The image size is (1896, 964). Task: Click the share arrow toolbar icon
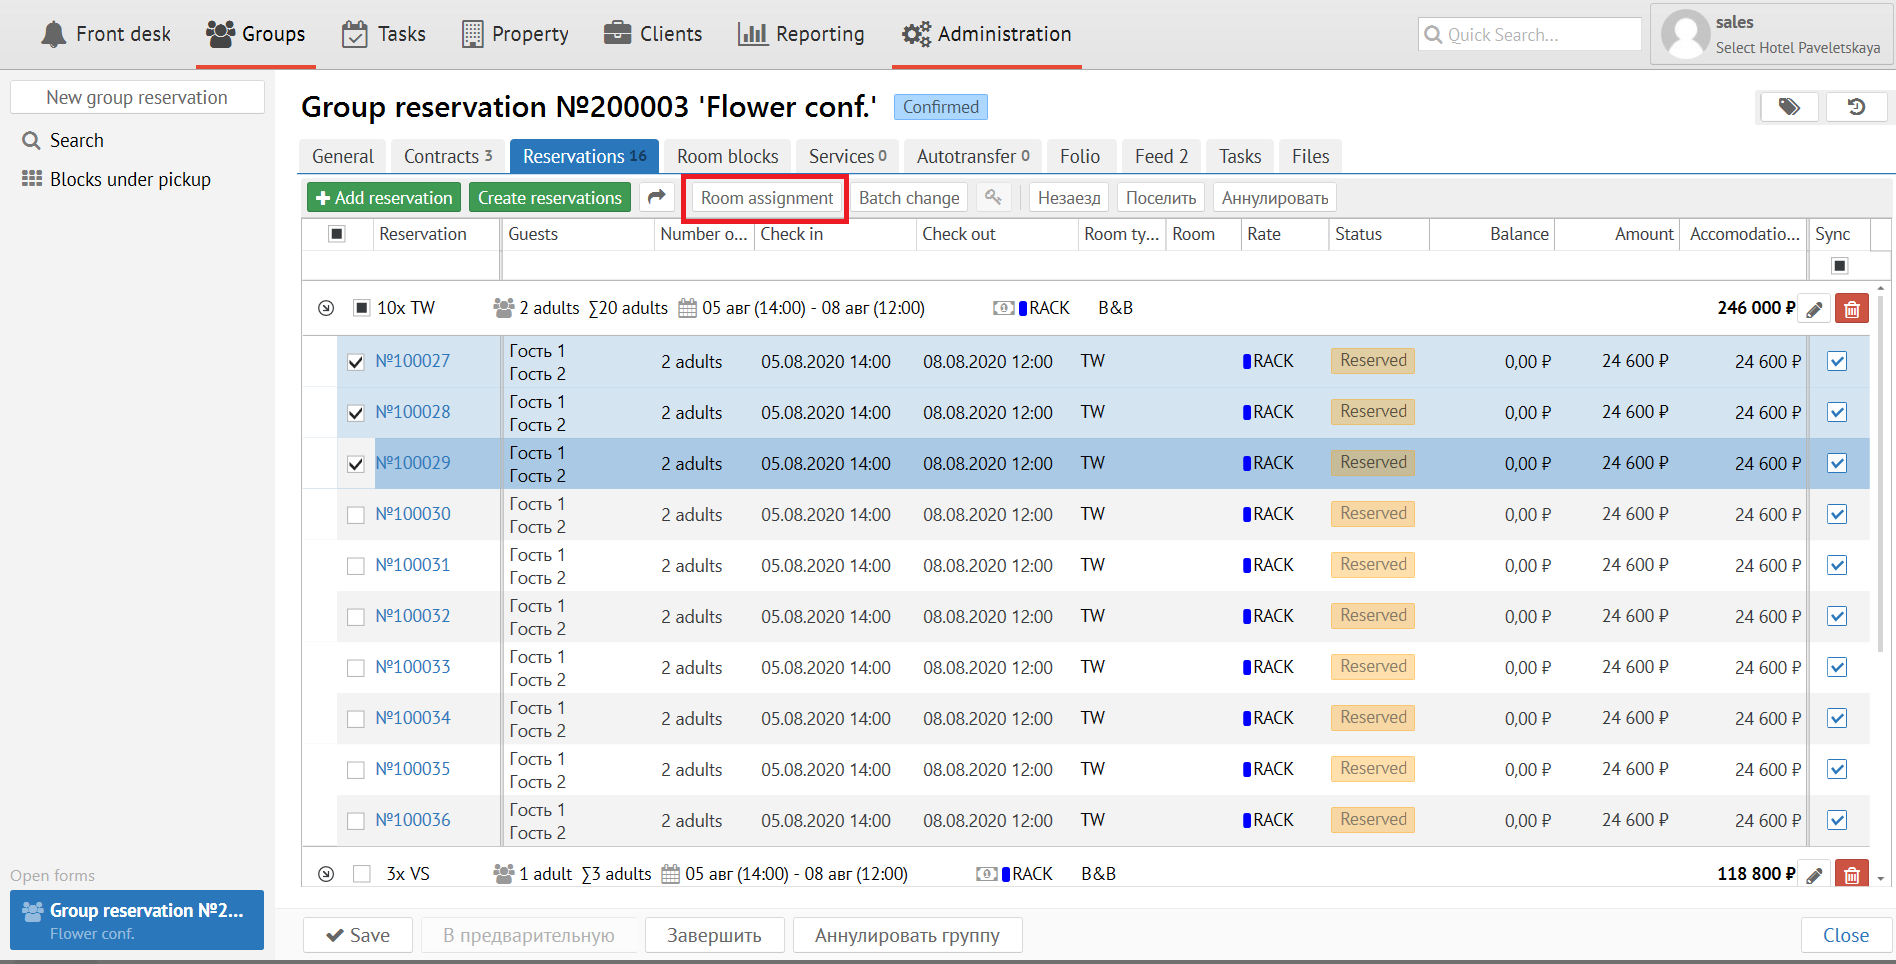[x=656, y=198]
